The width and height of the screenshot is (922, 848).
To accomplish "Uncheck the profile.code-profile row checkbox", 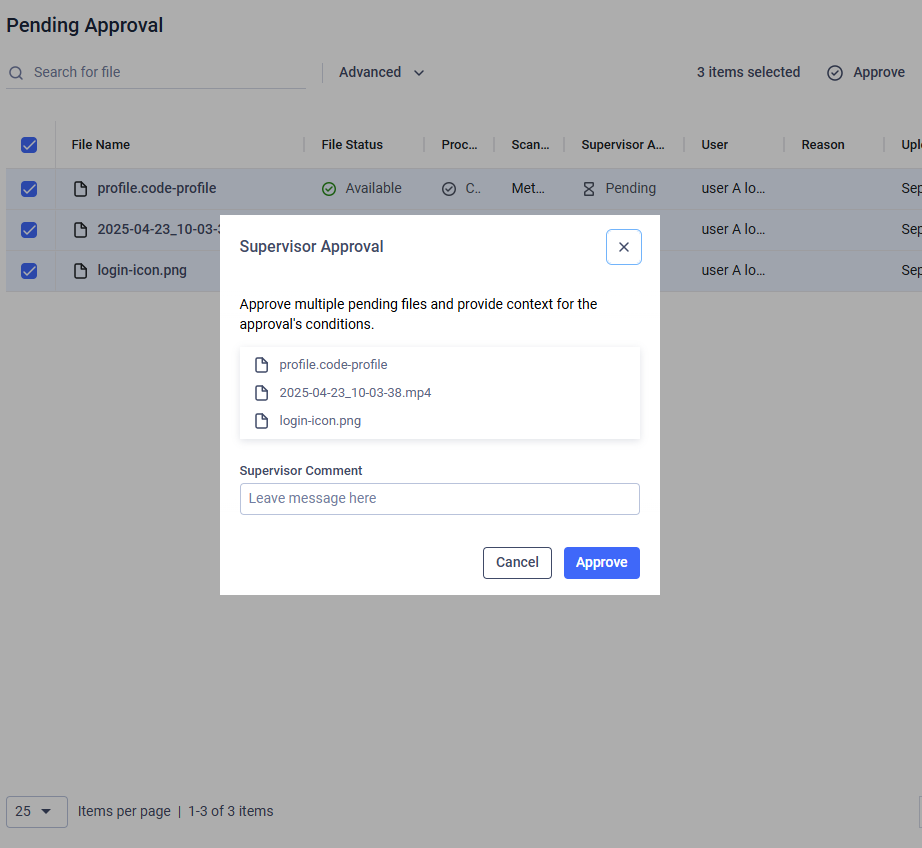I will pos(29,189).
